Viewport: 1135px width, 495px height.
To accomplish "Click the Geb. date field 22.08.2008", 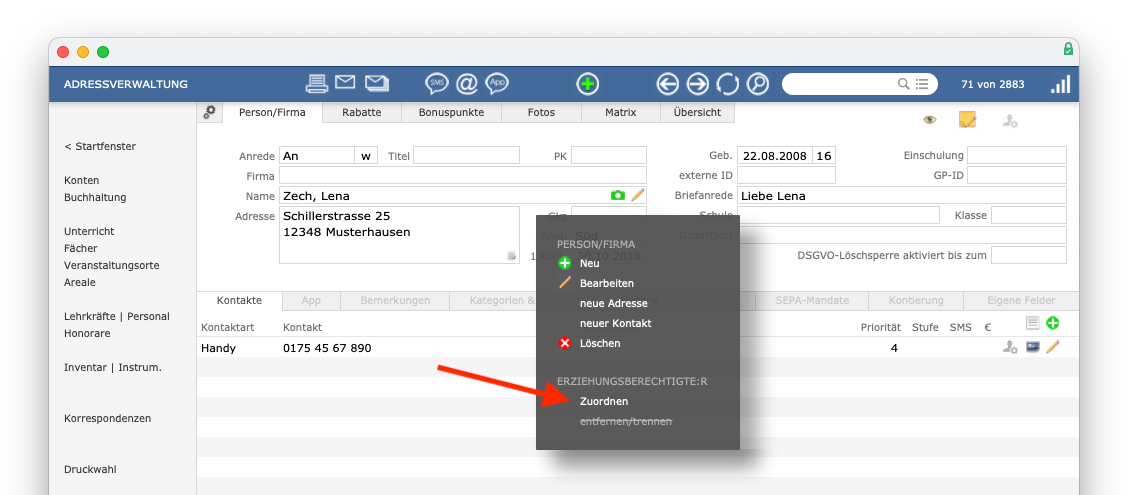I will [775, 156].
